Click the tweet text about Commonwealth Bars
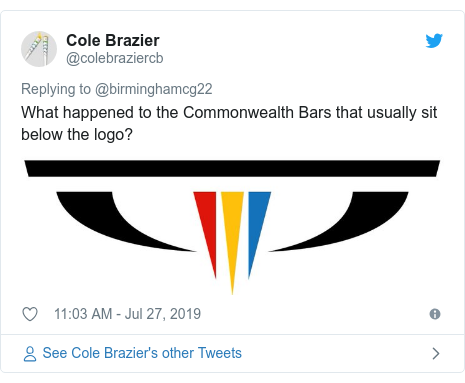 229,123
